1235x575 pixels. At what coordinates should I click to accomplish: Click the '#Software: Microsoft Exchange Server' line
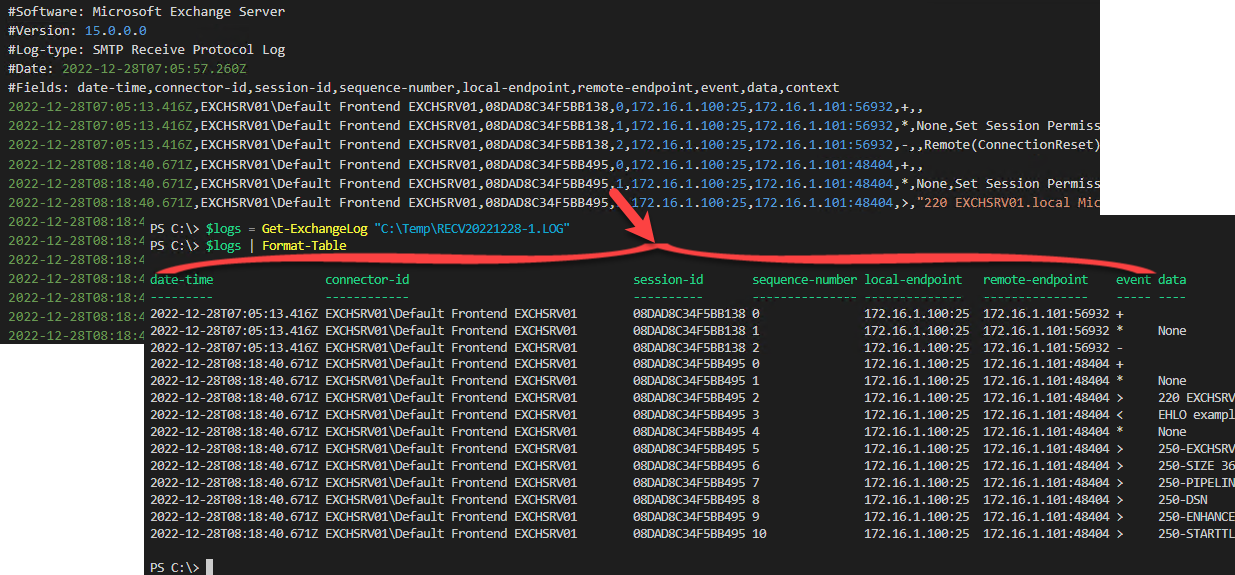point(146,12)
